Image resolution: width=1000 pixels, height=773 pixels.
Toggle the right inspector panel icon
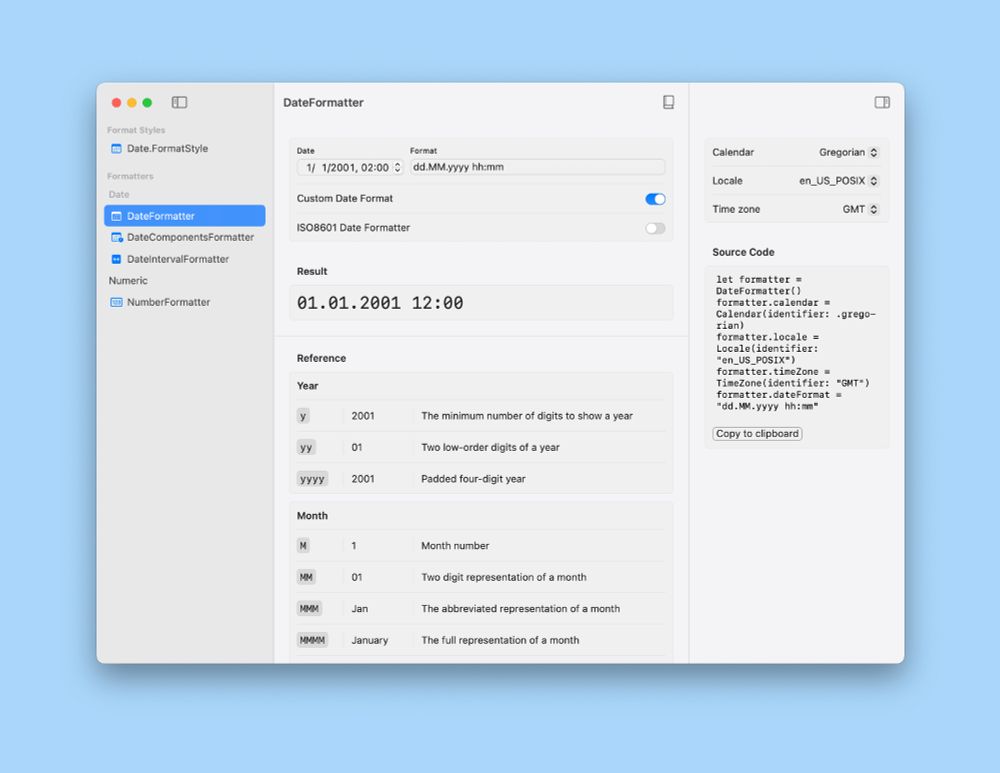(882, 102)
